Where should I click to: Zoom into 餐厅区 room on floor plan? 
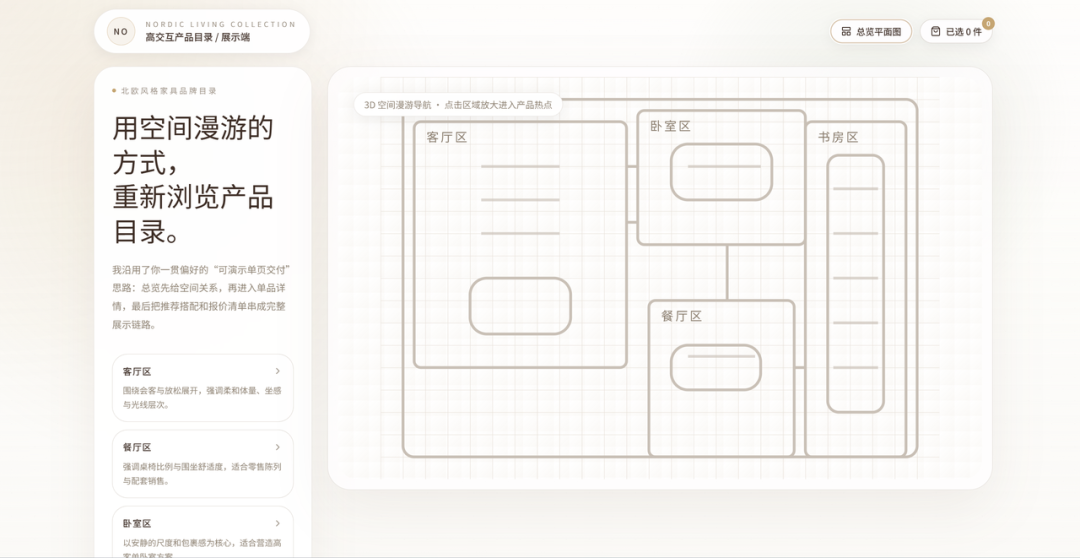721,378
